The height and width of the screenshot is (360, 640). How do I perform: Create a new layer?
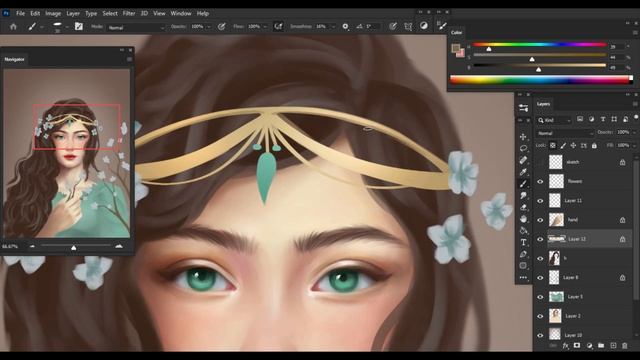tap(613, 346)
